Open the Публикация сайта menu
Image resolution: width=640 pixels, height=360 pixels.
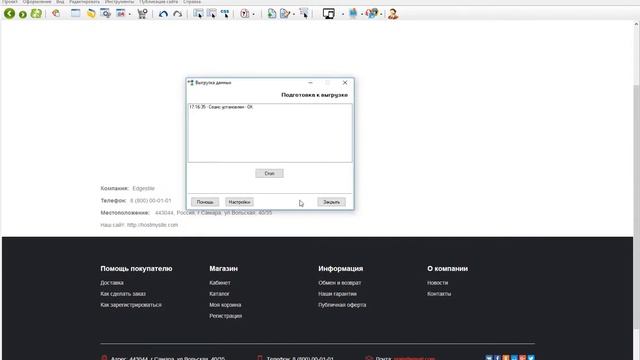click(159, 2)
